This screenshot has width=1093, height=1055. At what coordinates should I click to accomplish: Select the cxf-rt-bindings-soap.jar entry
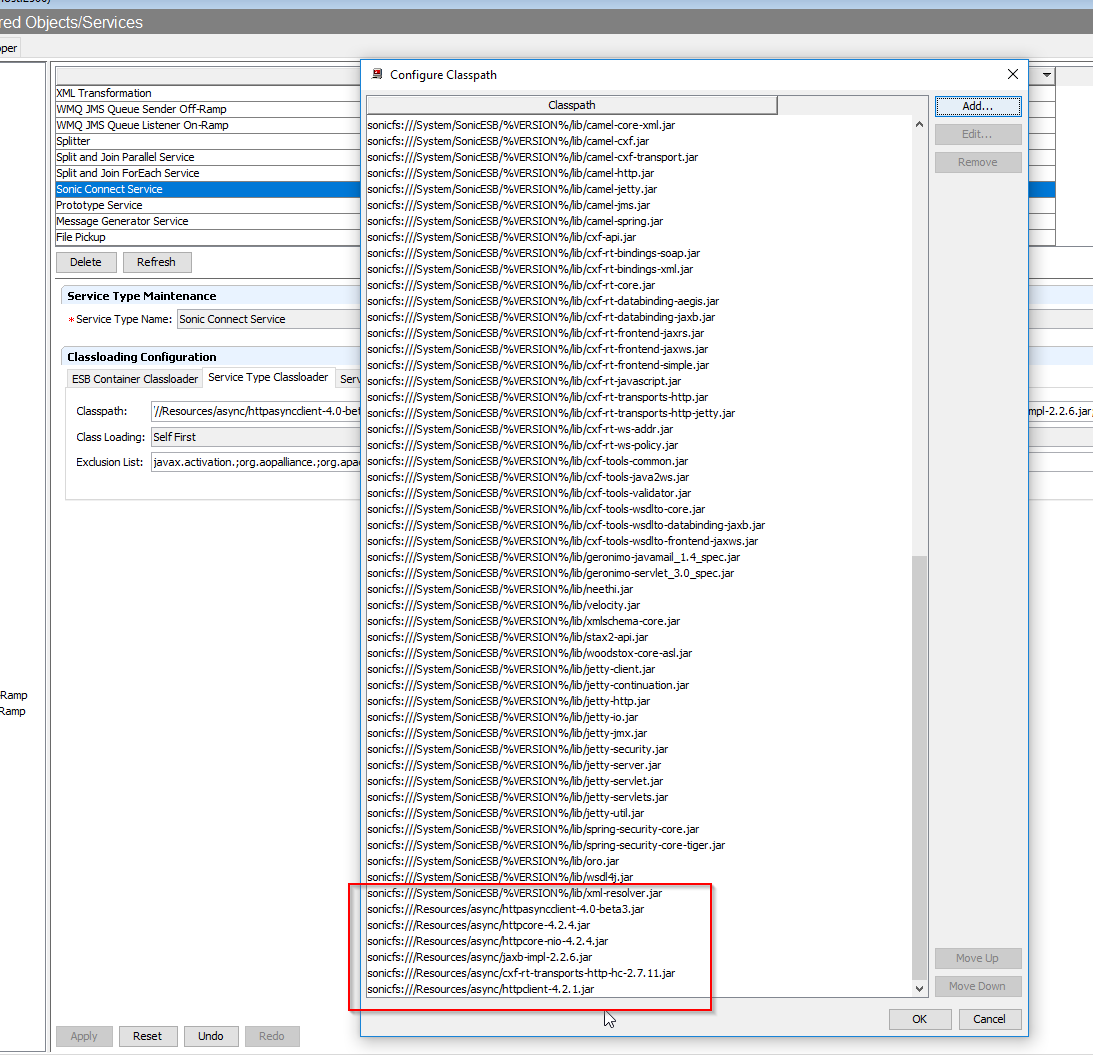pyautogui.click(x=534, y=253)
